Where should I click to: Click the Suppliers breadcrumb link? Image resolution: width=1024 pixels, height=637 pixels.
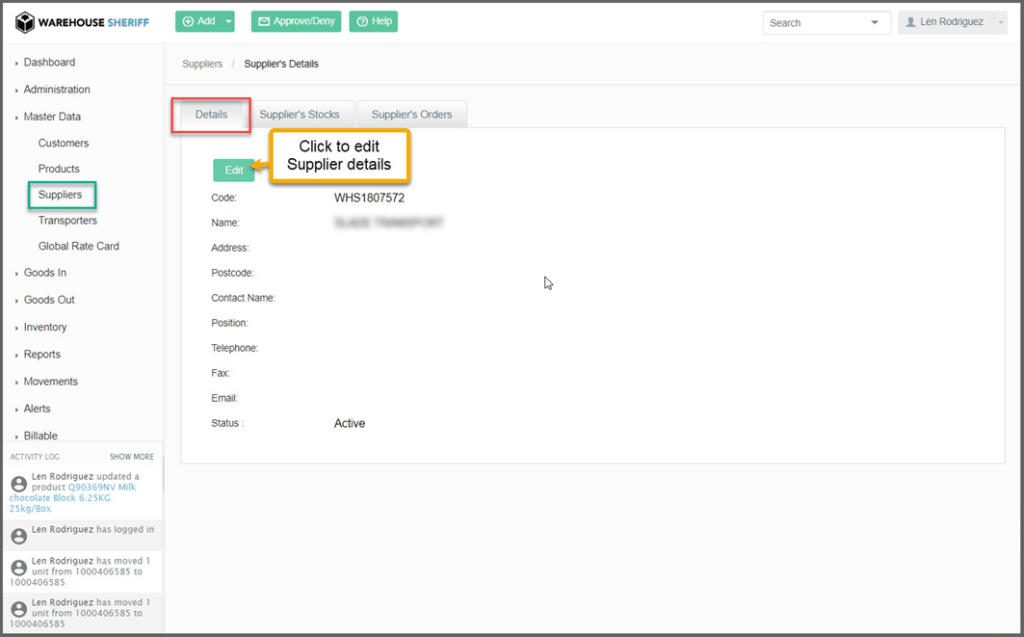[202, 64]
